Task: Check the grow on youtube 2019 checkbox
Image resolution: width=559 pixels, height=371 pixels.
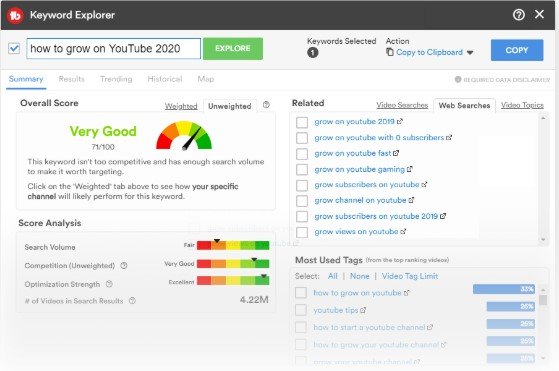Action: (x=302, y=122)
